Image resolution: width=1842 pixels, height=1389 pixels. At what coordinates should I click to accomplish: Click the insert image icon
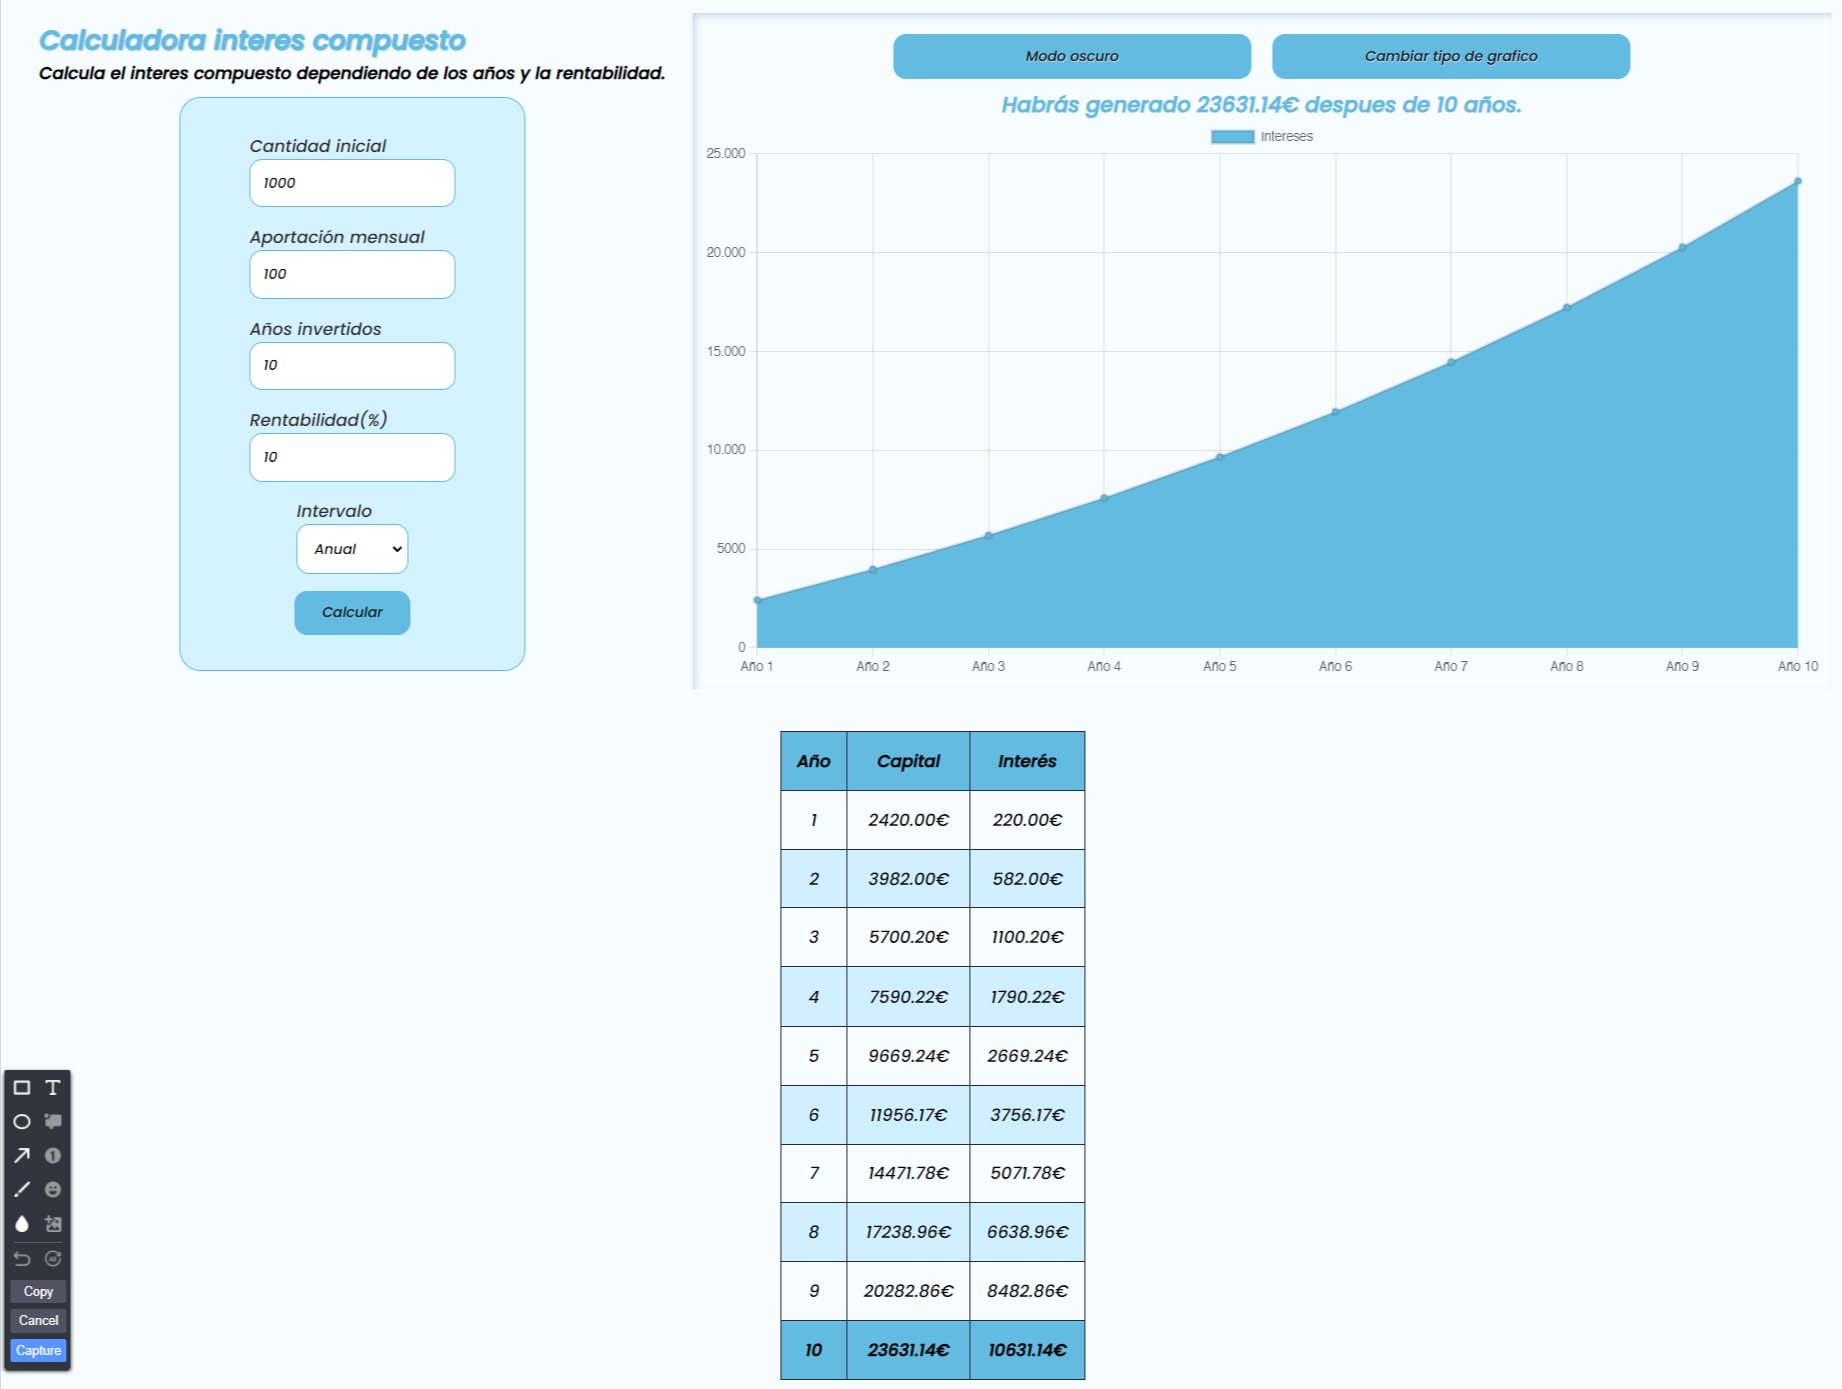52,1224
